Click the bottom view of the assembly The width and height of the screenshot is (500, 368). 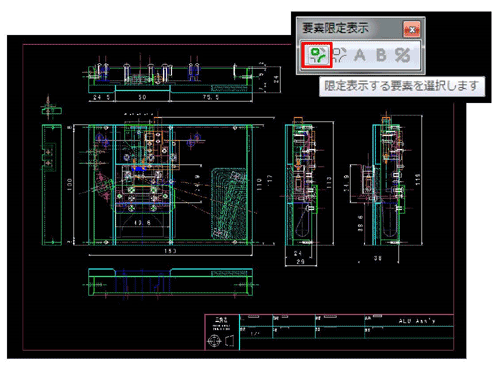pyautogui.click(x=170, y=282)
